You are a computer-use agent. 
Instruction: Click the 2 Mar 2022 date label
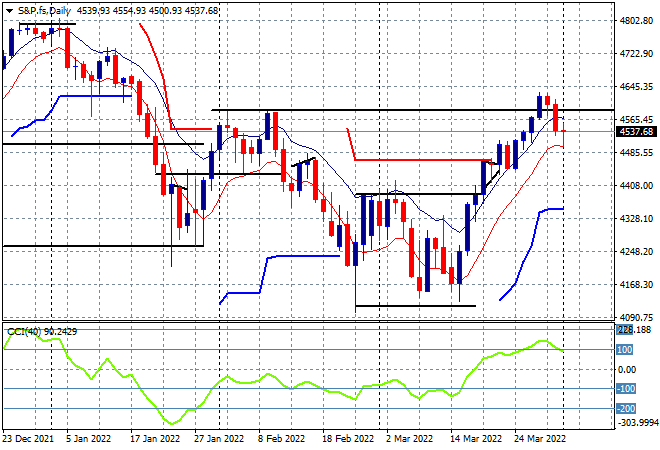point(410,439)
